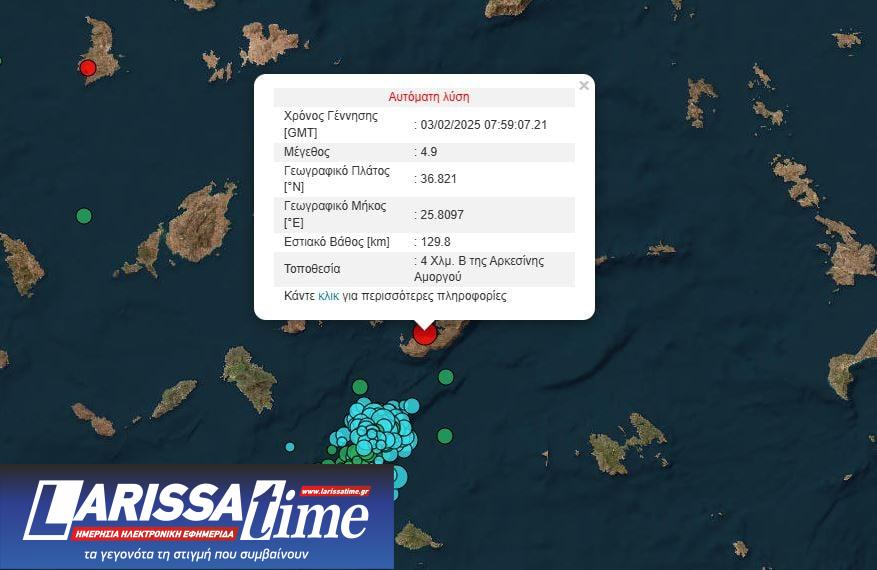The image size is (877, 570).
Task: Click the green marker just below the red epicenter
Action: [x=446, y=377]
